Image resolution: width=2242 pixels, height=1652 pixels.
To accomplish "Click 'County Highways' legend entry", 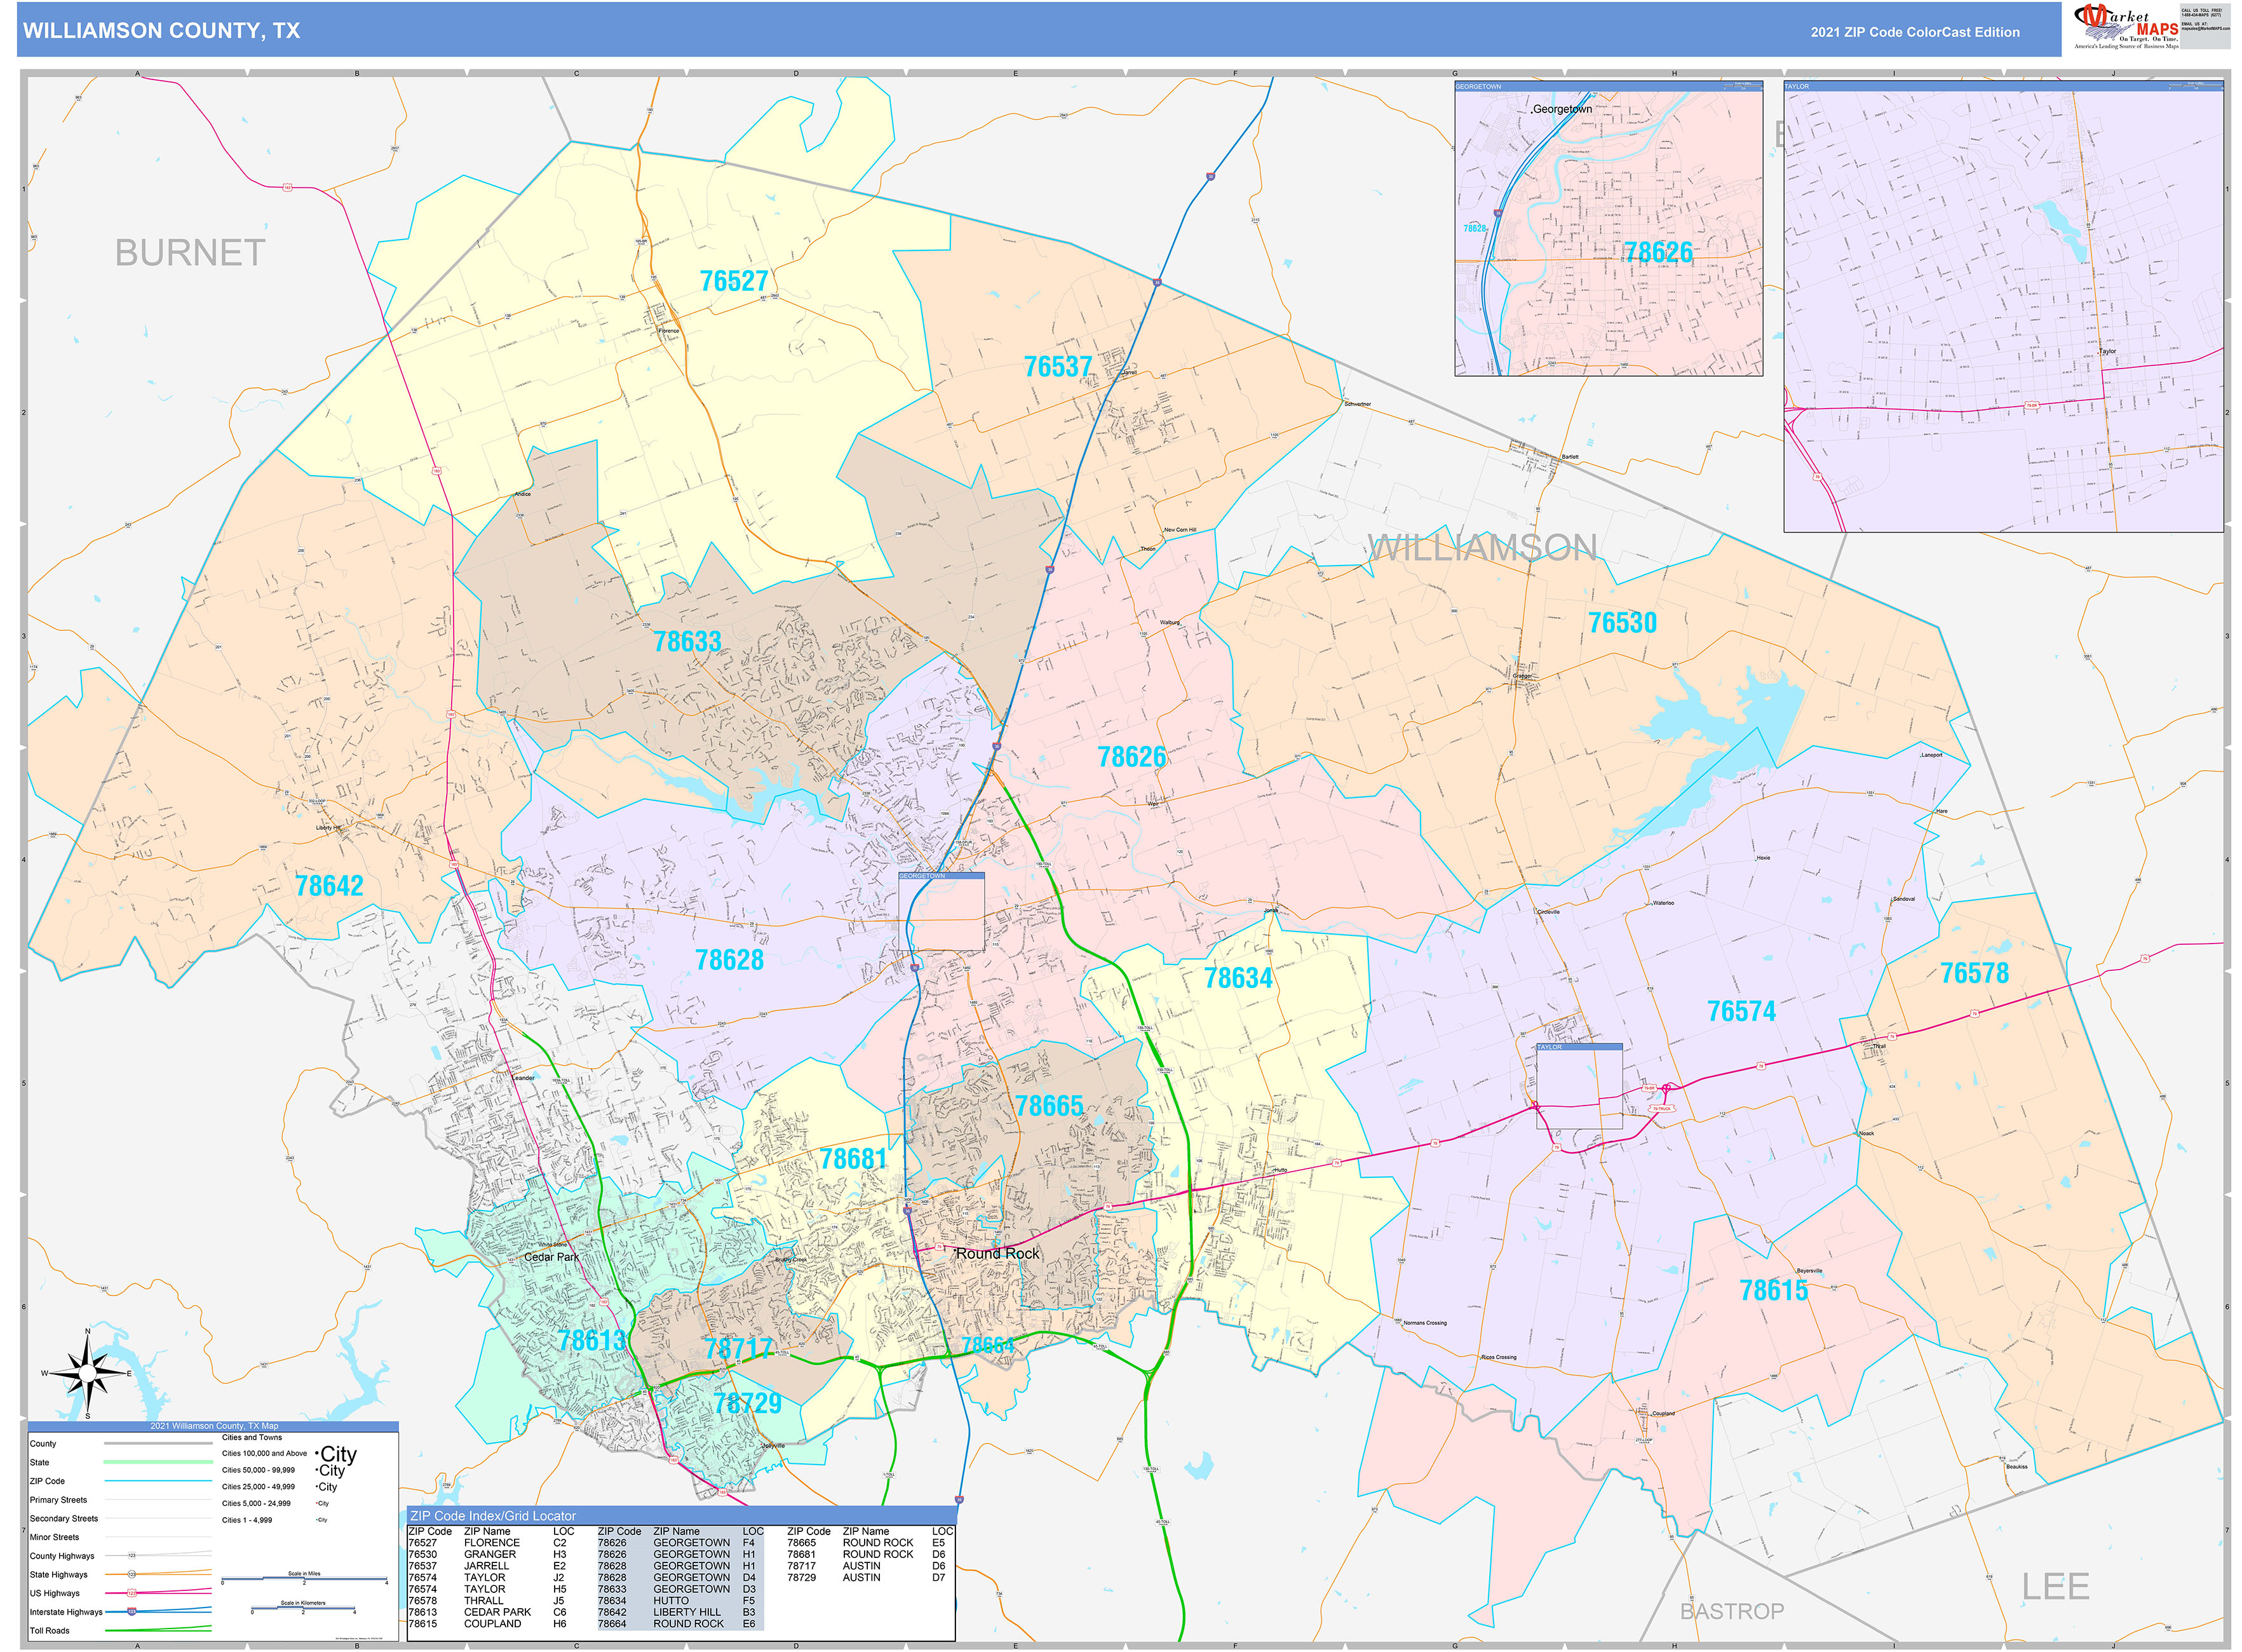I will [x=62, y=1556].
